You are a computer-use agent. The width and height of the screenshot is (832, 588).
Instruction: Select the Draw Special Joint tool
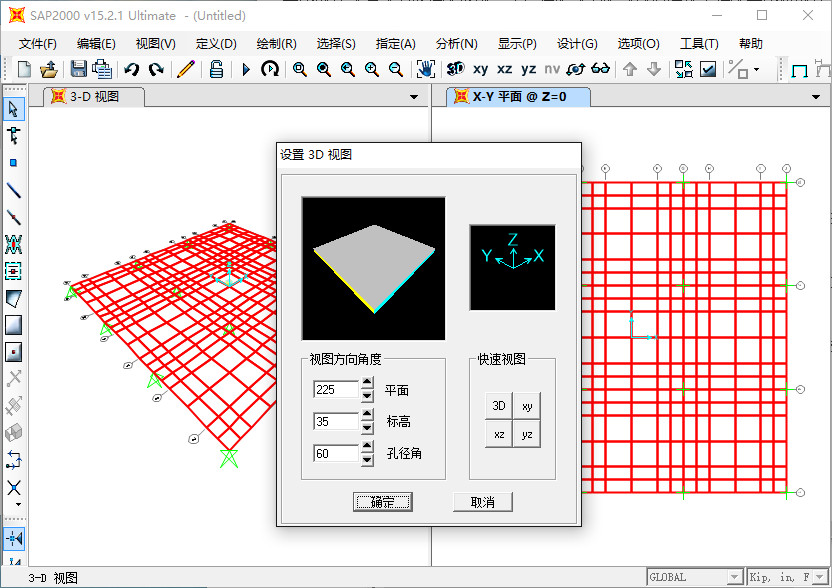pyautogui.click(x=14, y=162)
